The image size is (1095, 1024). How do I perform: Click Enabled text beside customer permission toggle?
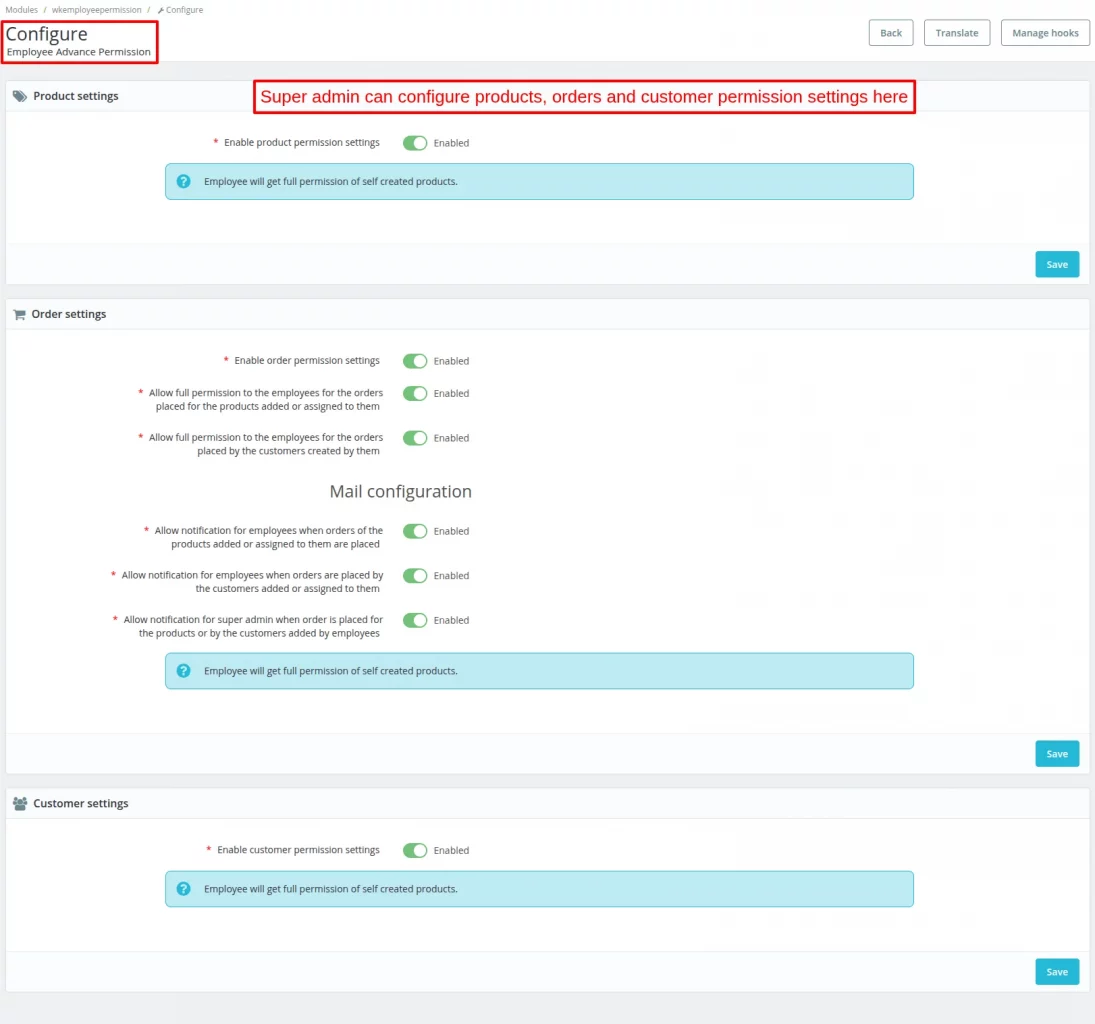451,851
